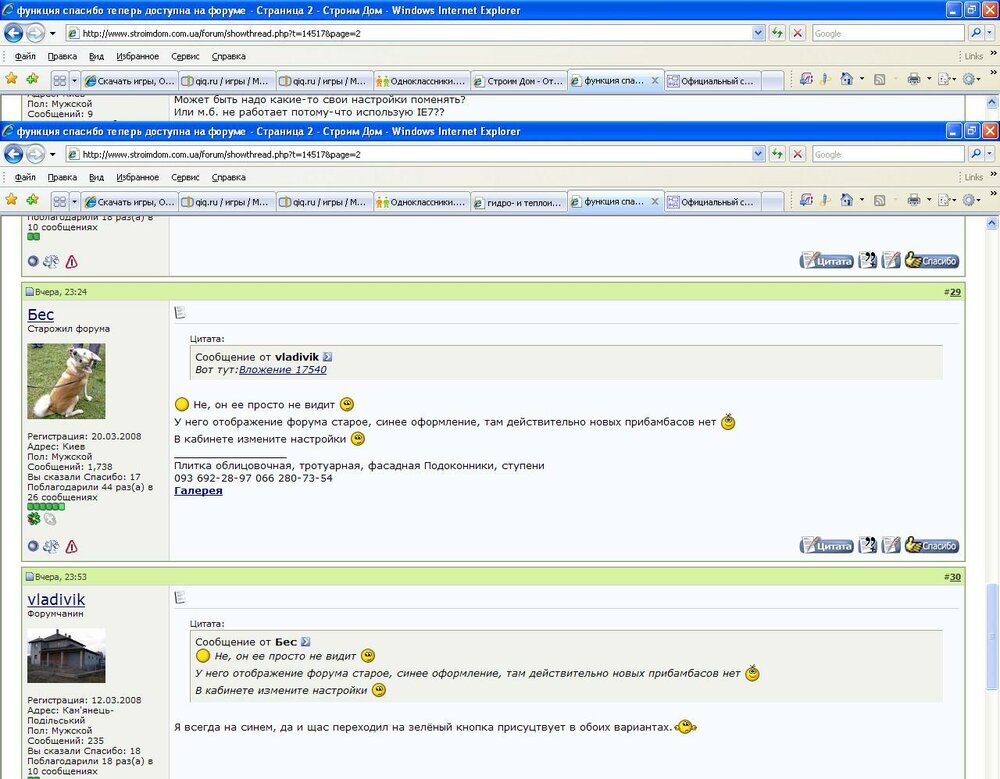Image resolution: width=1000 pixels, height=779 pixels.
Task: Open the Сервис menu in the front window
Action: 185,177
